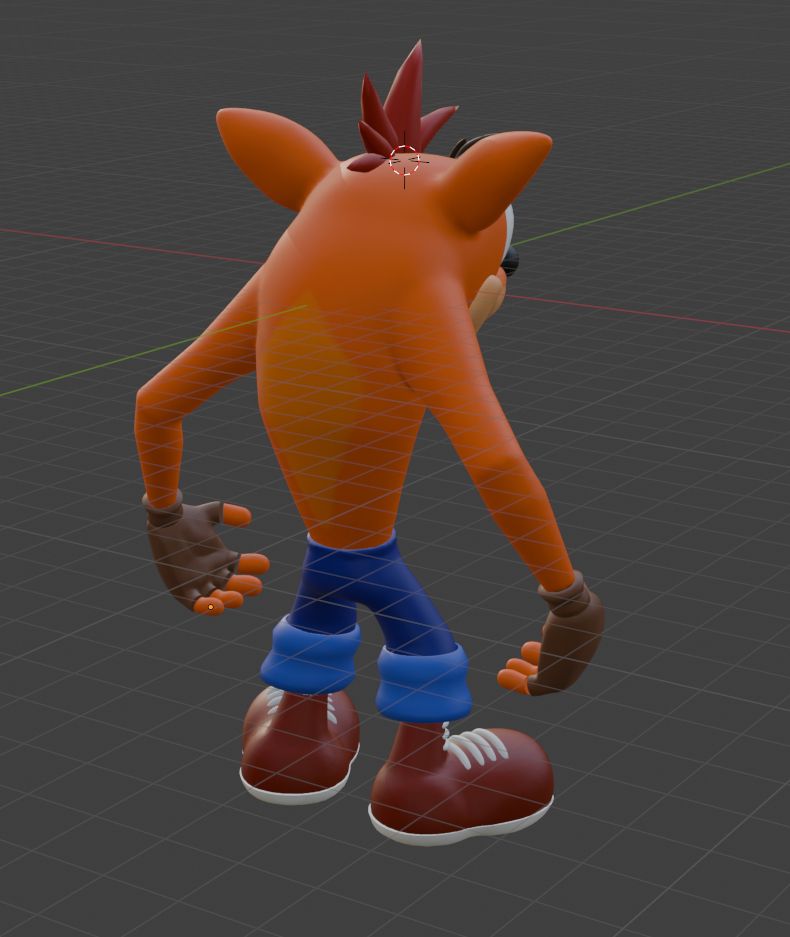Click the orange origin dot on the fingertip
790x937 pixels.
(210, 607)
